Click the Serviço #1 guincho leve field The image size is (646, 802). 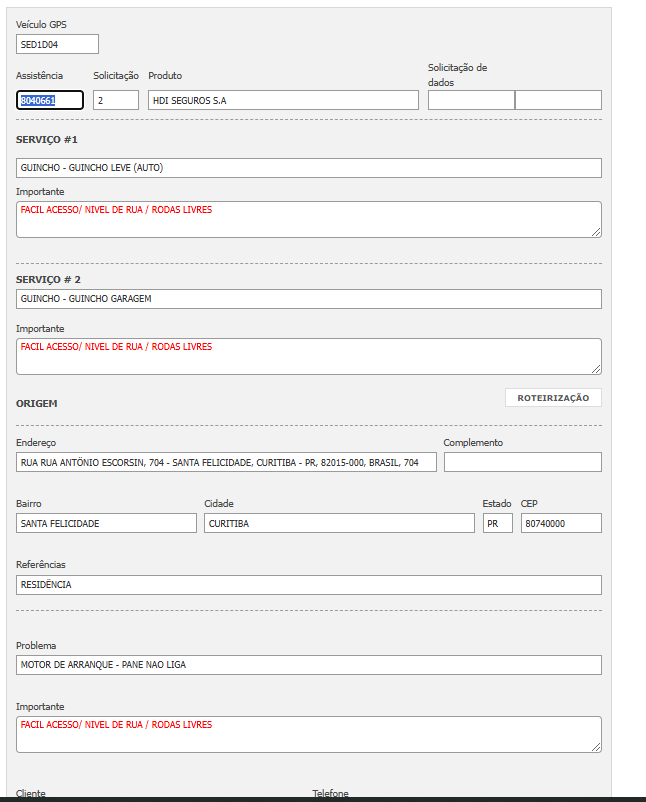(309, 168)
